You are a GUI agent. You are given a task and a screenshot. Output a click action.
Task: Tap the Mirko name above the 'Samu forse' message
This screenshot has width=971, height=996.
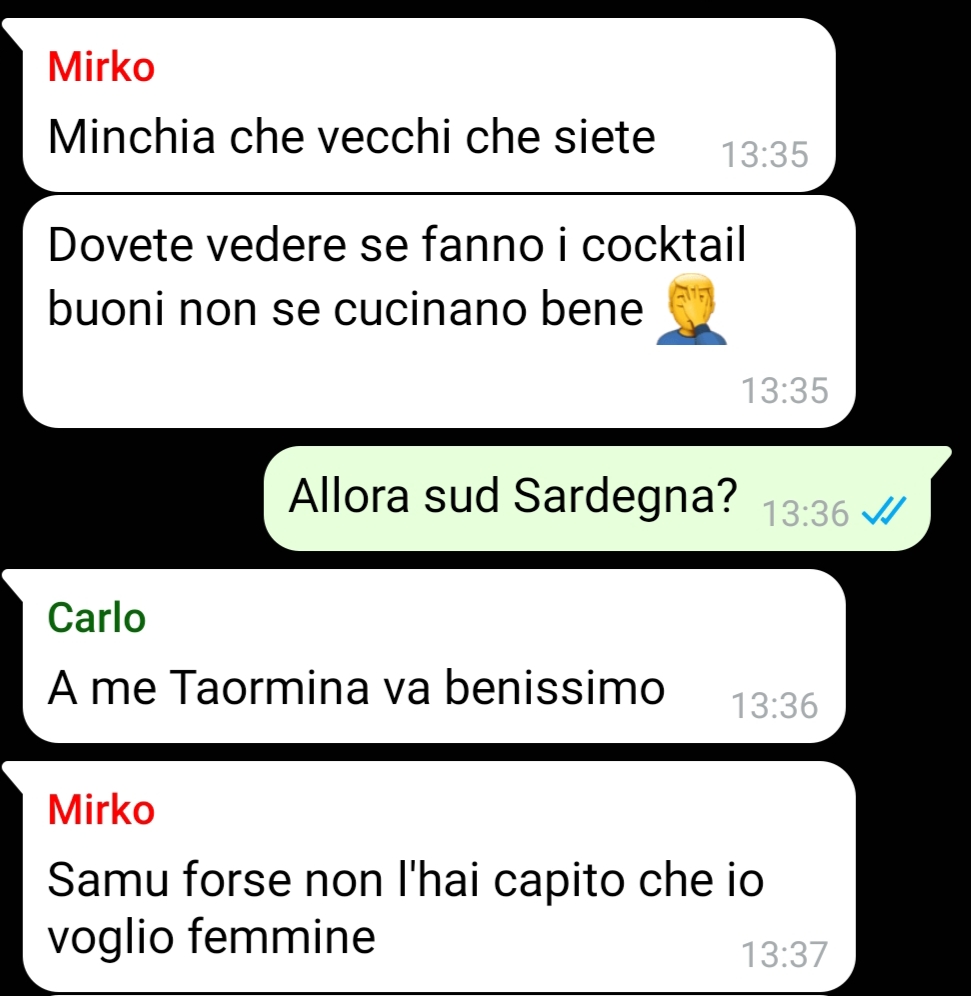(101, 809)
